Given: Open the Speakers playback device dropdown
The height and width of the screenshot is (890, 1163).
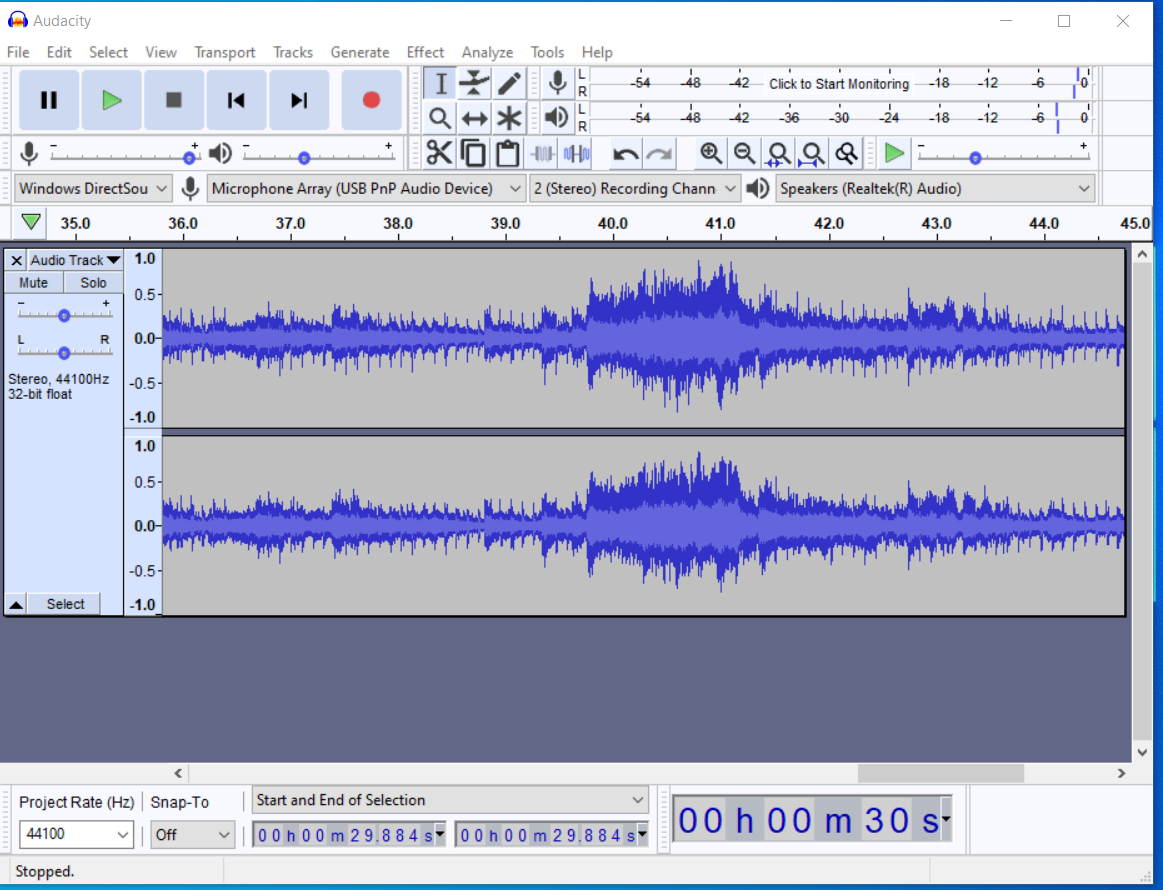Looking at the screenshot, I should tap(935, 188).
